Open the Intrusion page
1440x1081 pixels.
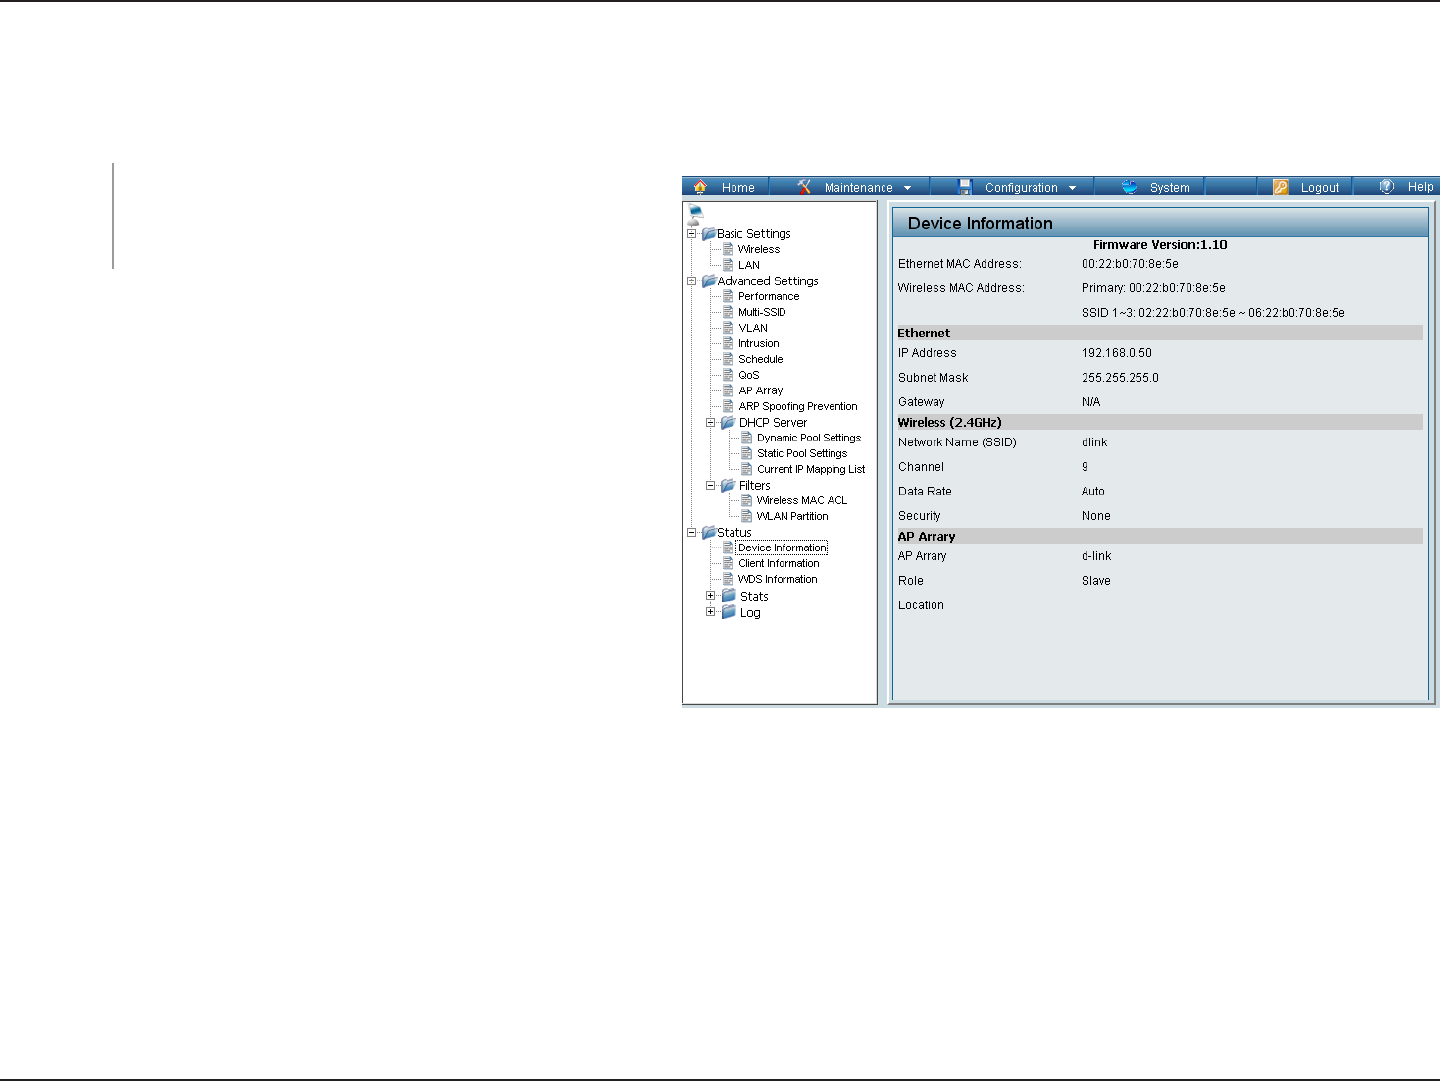759,343
